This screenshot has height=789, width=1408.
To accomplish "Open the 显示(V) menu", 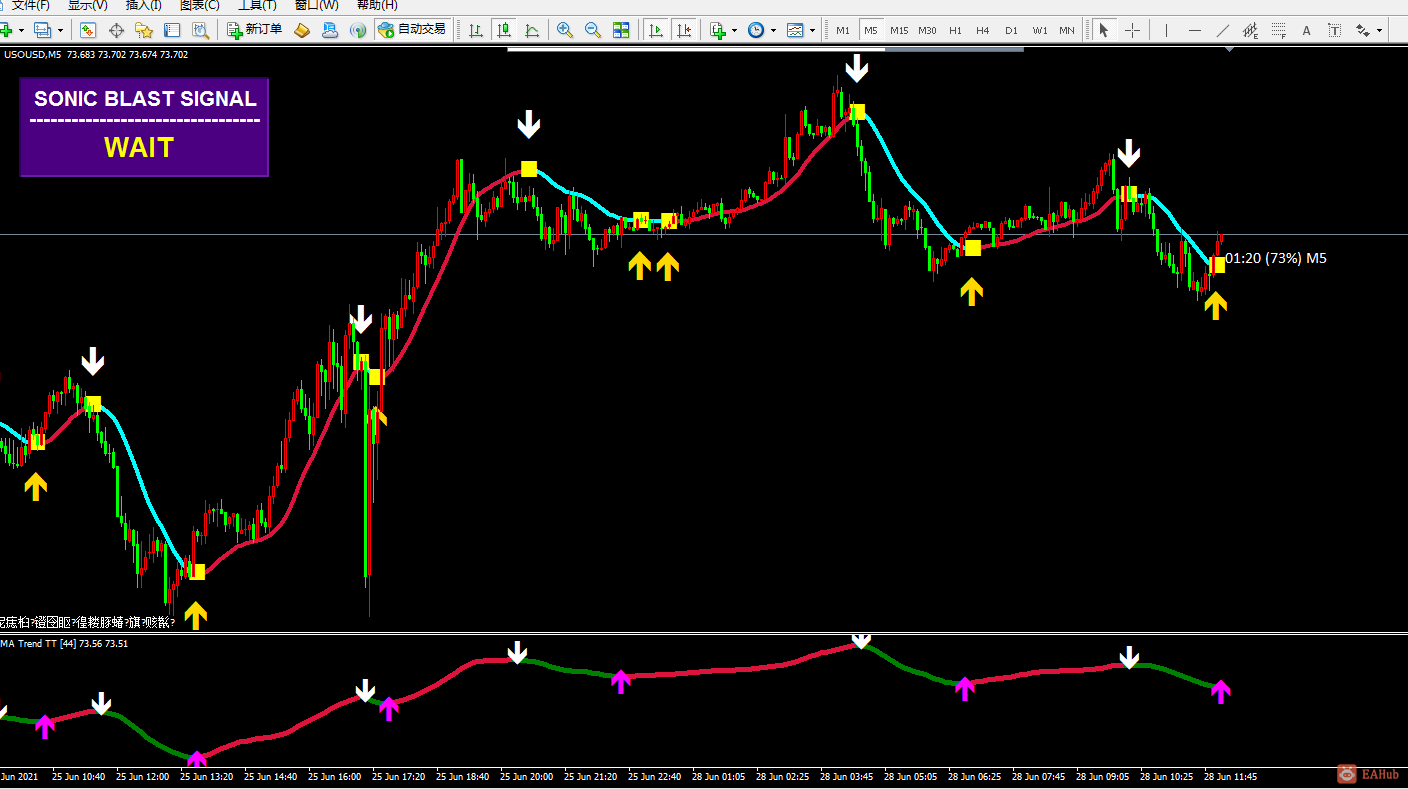I will pyautogui.click(x=87, y=5).
